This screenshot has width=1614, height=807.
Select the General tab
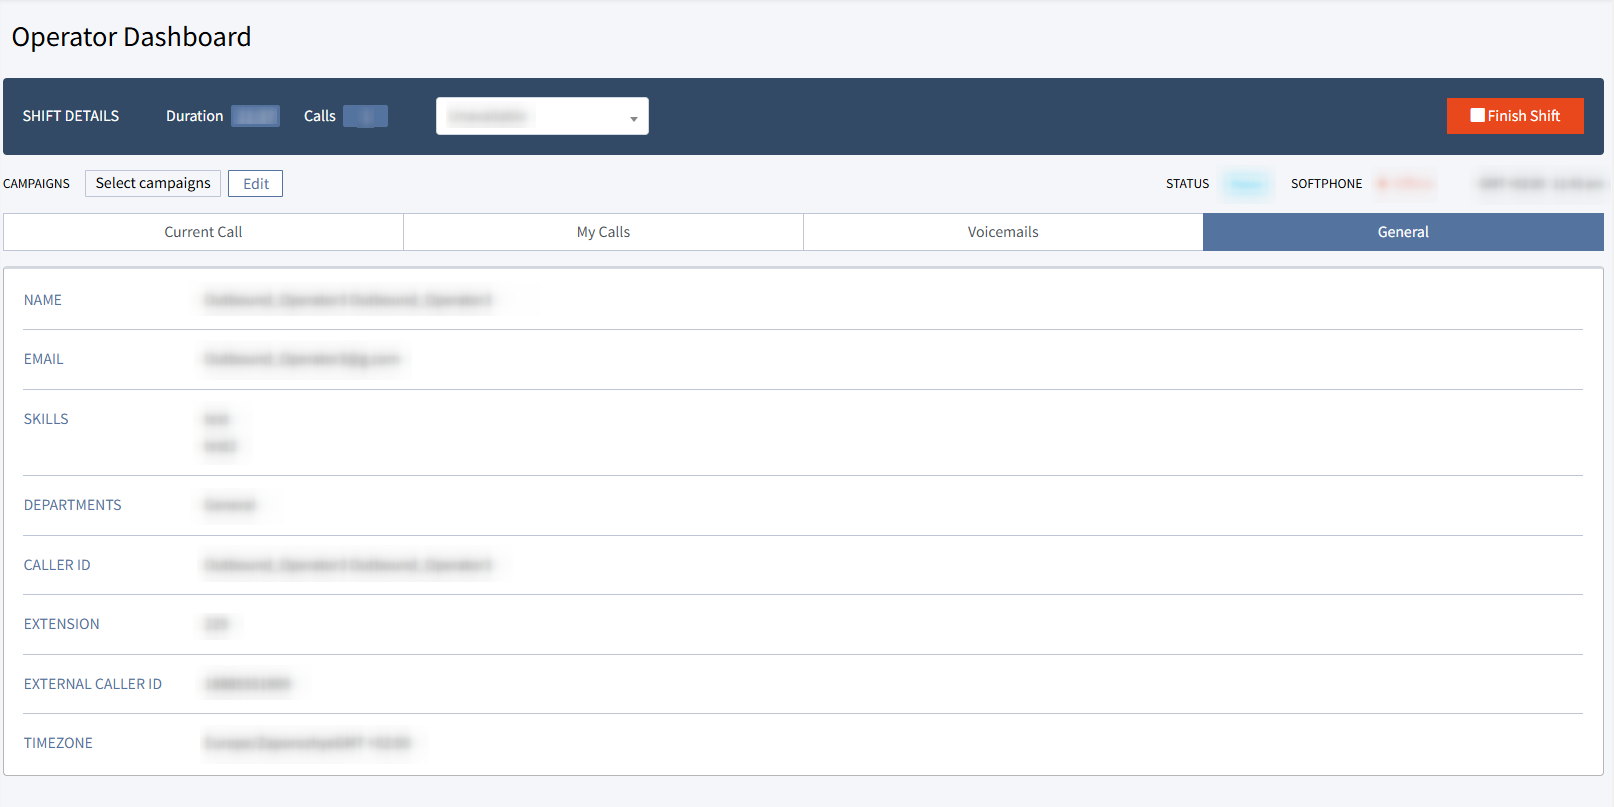pos(1403,232)
